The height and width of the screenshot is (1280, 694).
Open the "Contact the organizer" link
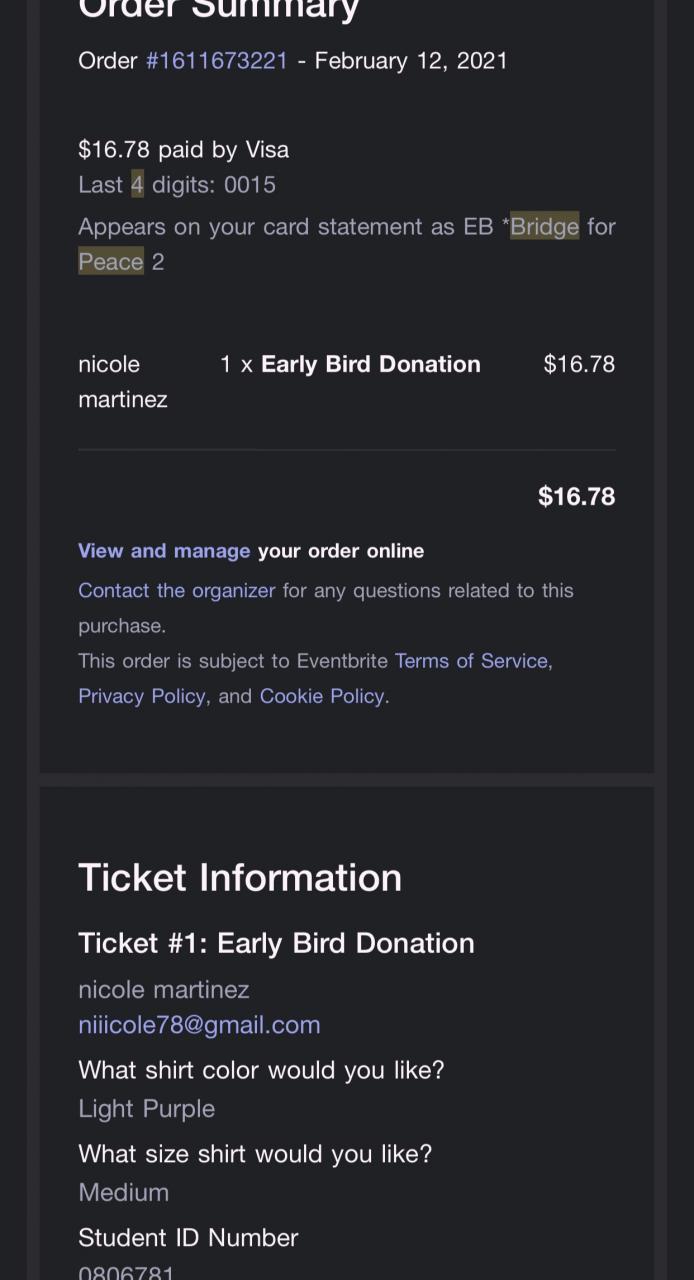pyautogui.click(x=176, y=591)
